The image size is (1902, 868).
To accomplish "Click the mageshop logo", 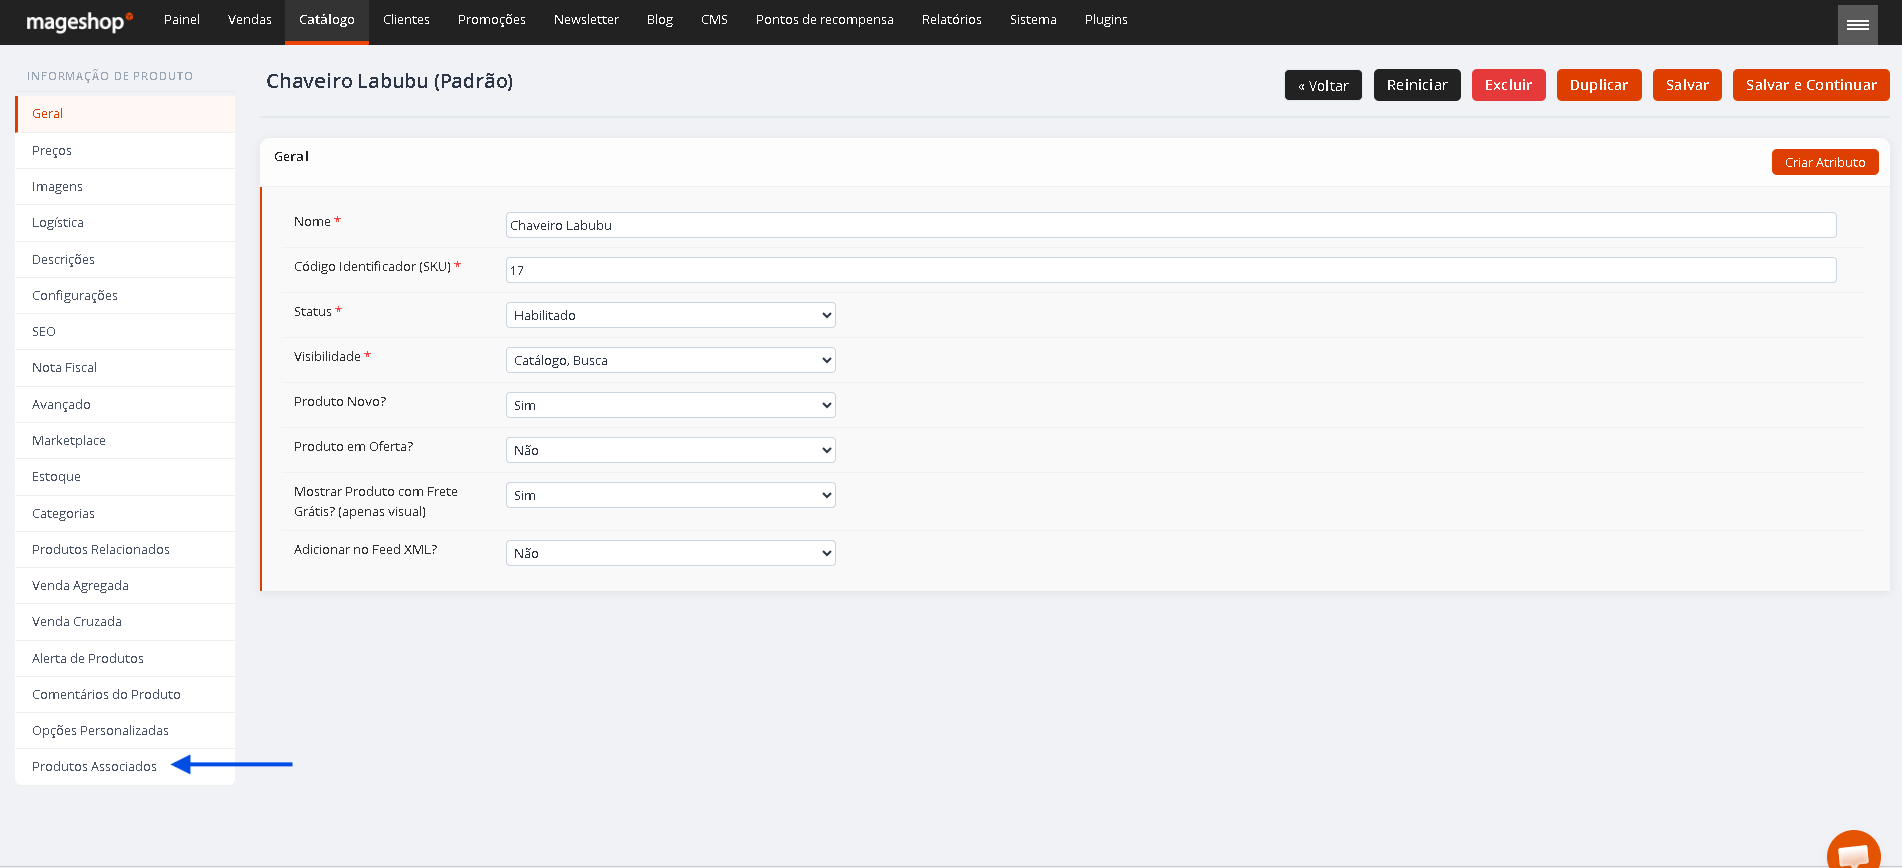I will click(x=79, y=21).
